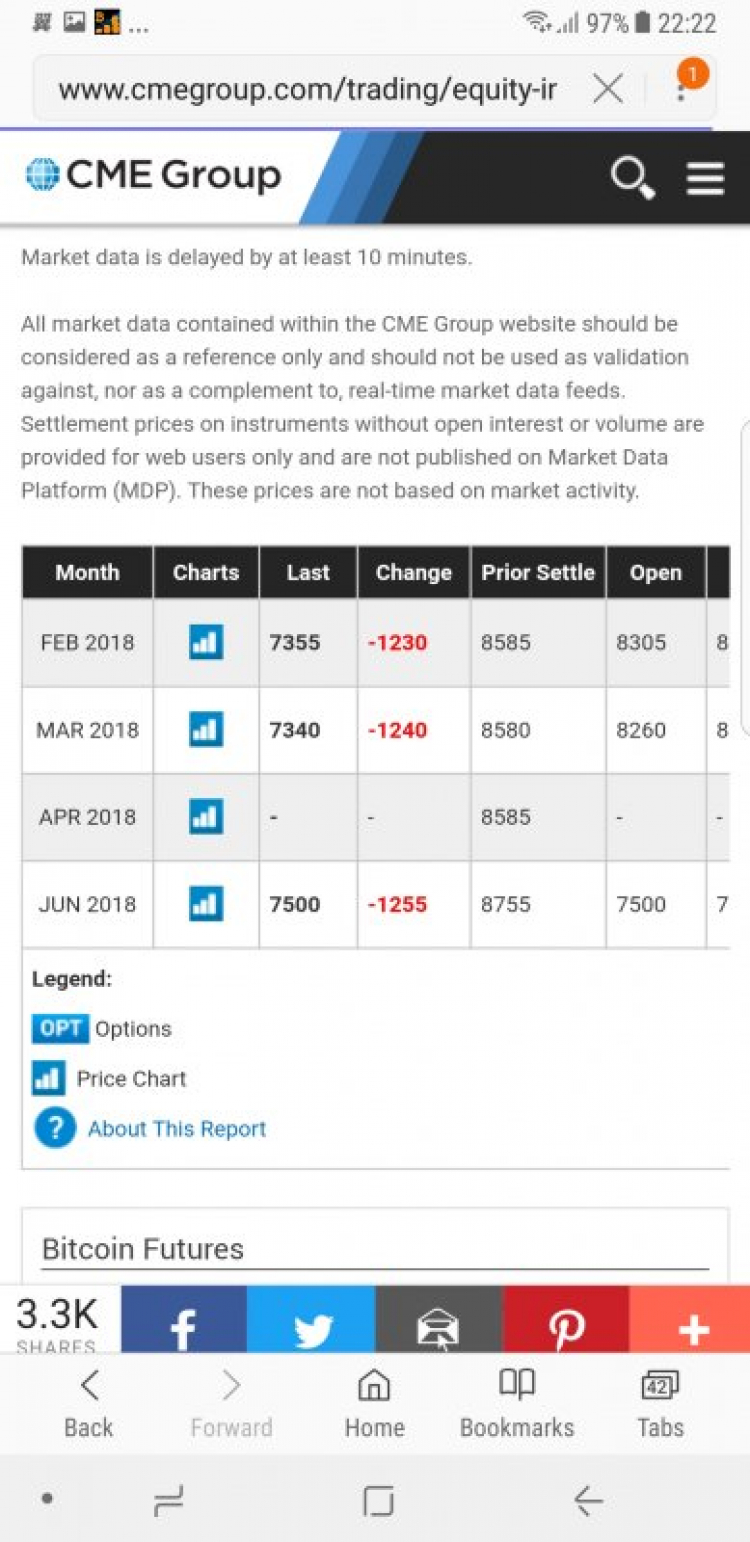View price chart for MAR 2018
Image resolution: width=750 pixels, height=1542 pixels.
206,730
